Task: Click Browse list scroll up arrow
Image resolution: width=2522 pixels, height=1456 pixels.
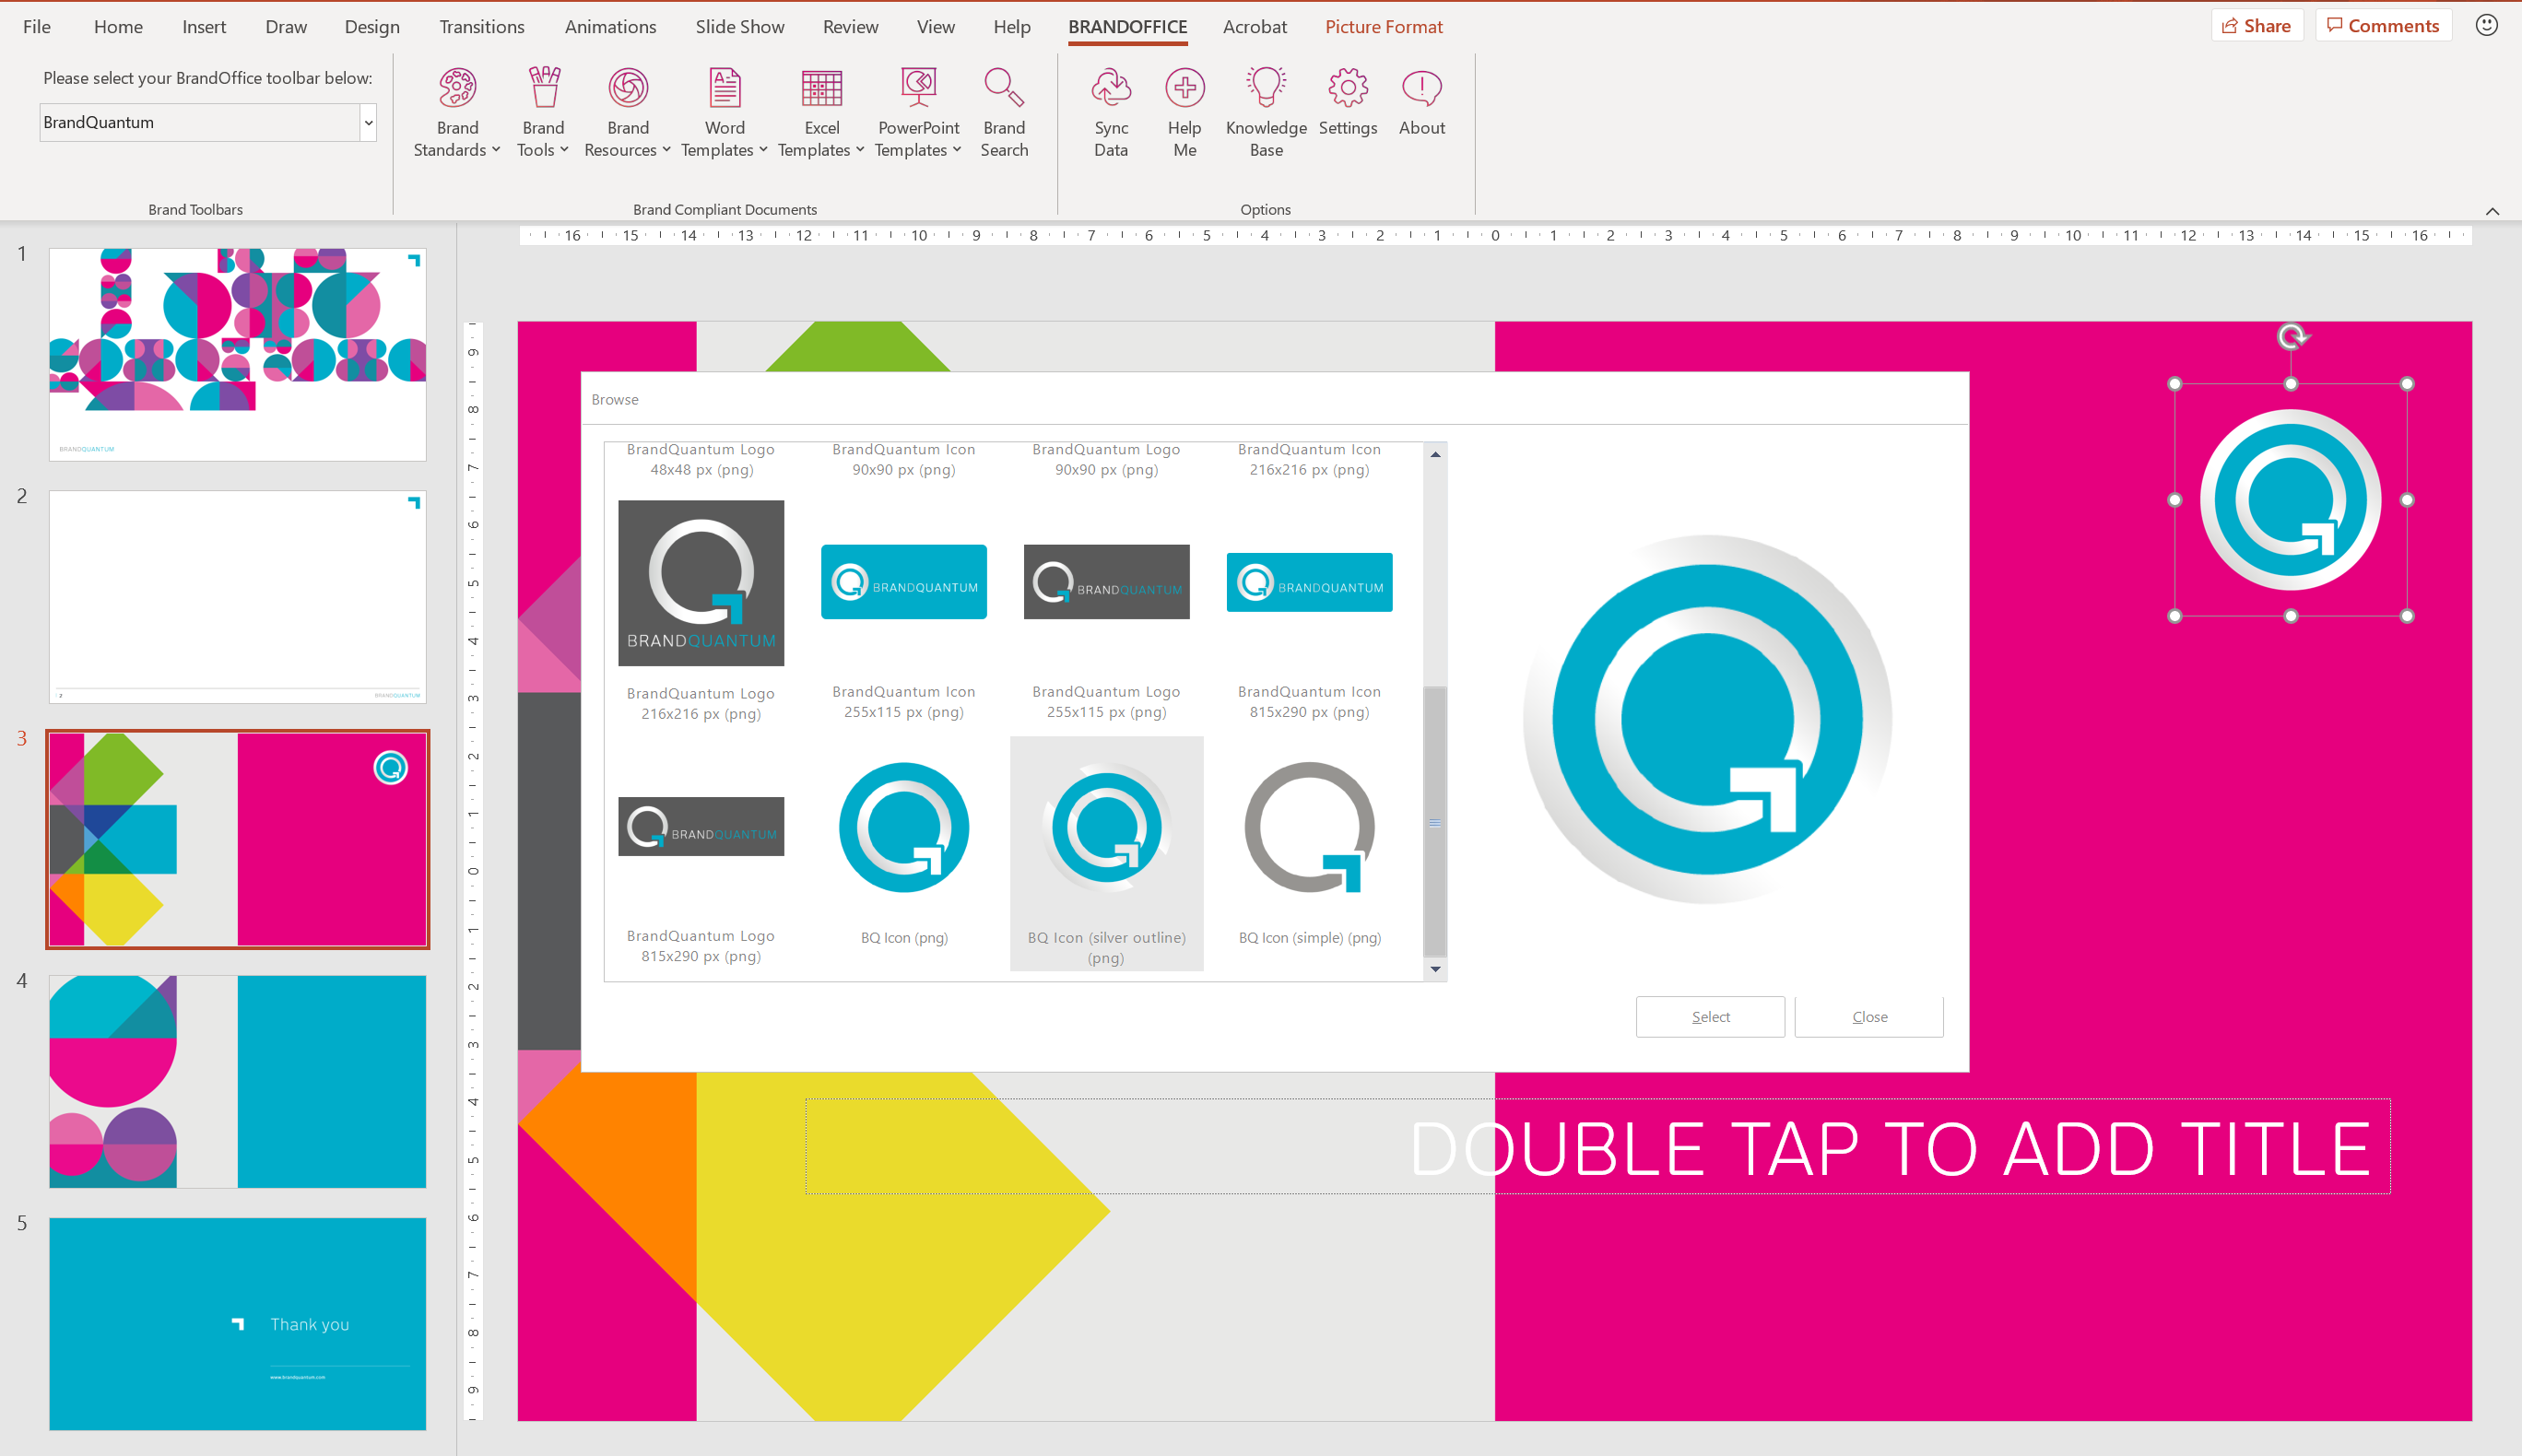Action: pyautogui.click(x=1435, y=455)
